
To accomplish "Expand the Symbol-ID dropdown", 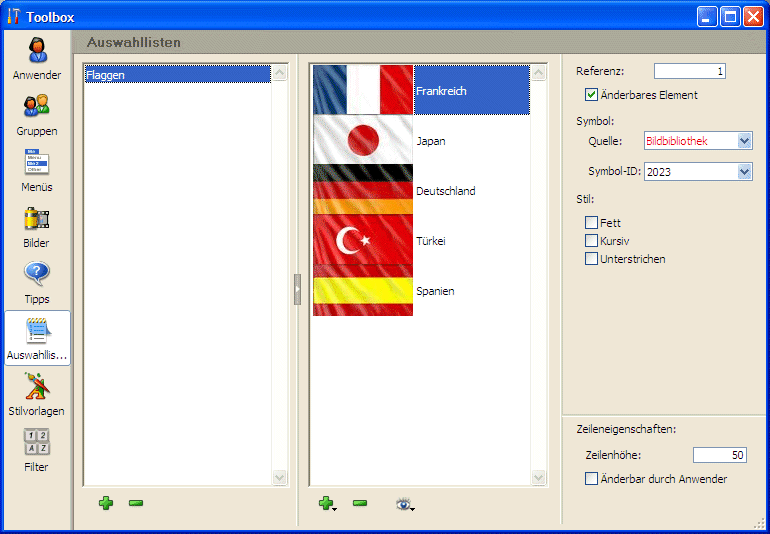I will [744, 172].
